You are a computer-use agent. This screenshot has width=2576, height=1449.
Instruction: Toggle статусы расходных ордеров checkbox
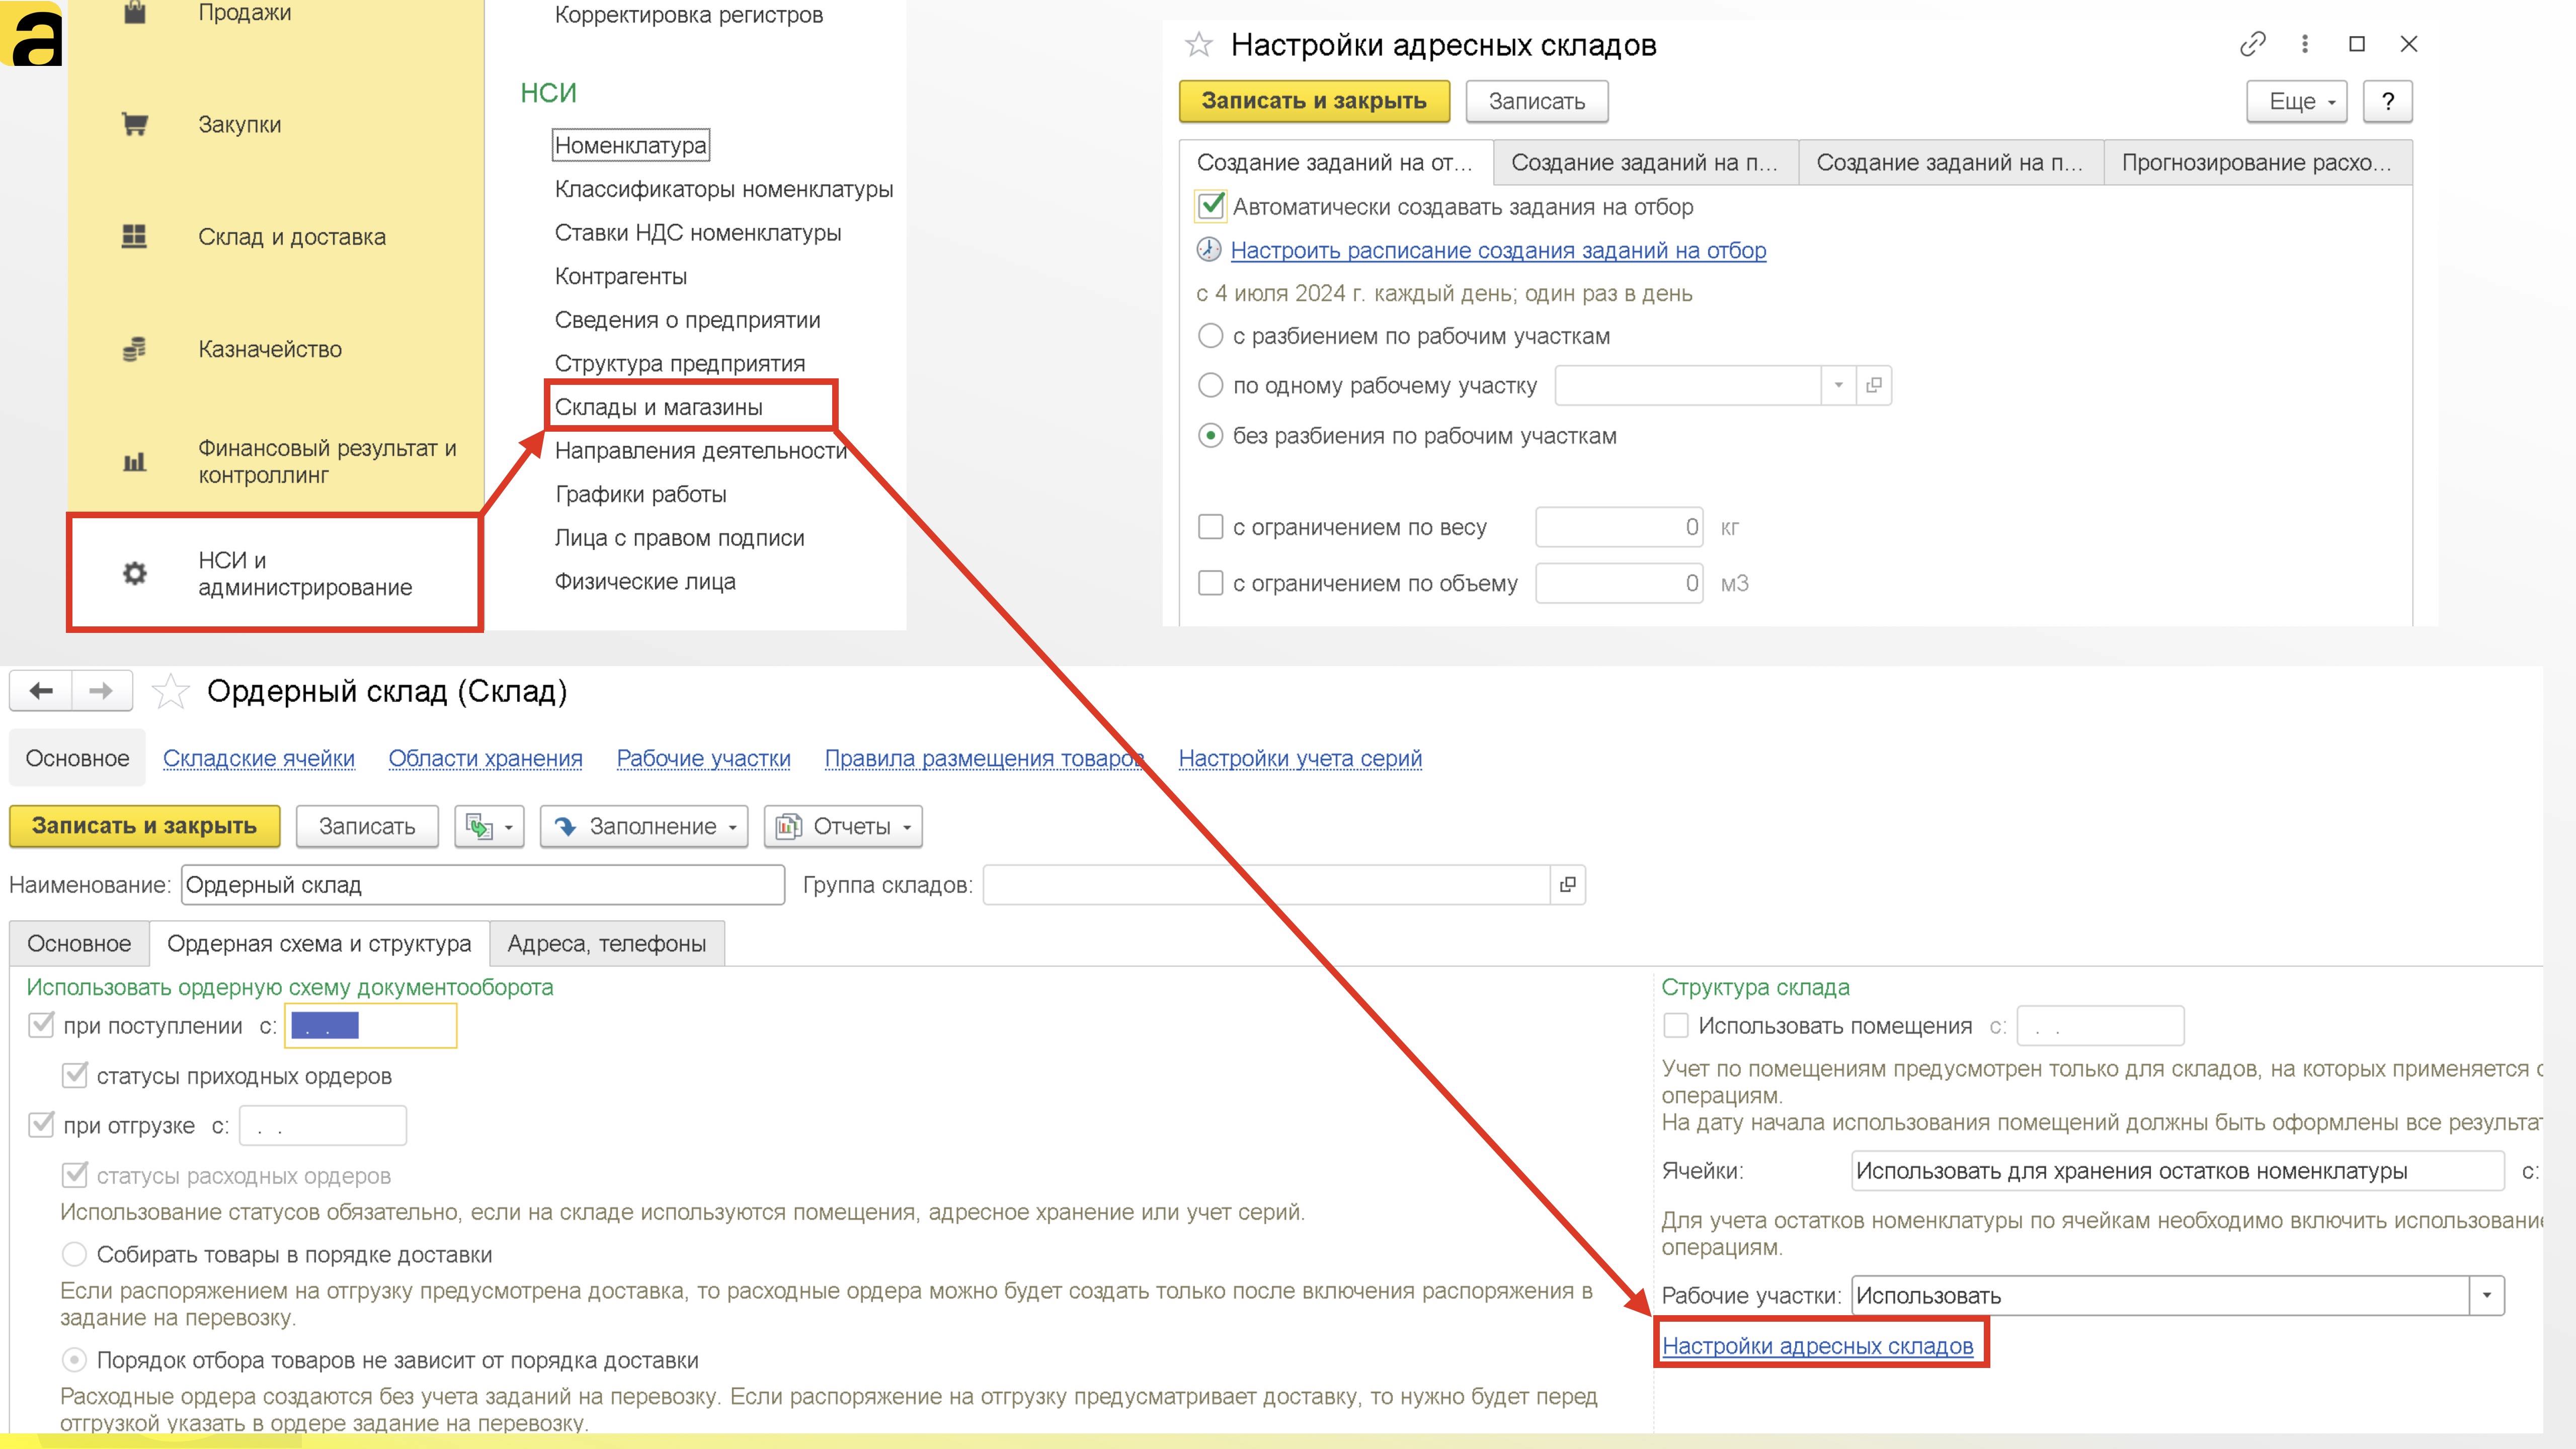[74, 1175]
